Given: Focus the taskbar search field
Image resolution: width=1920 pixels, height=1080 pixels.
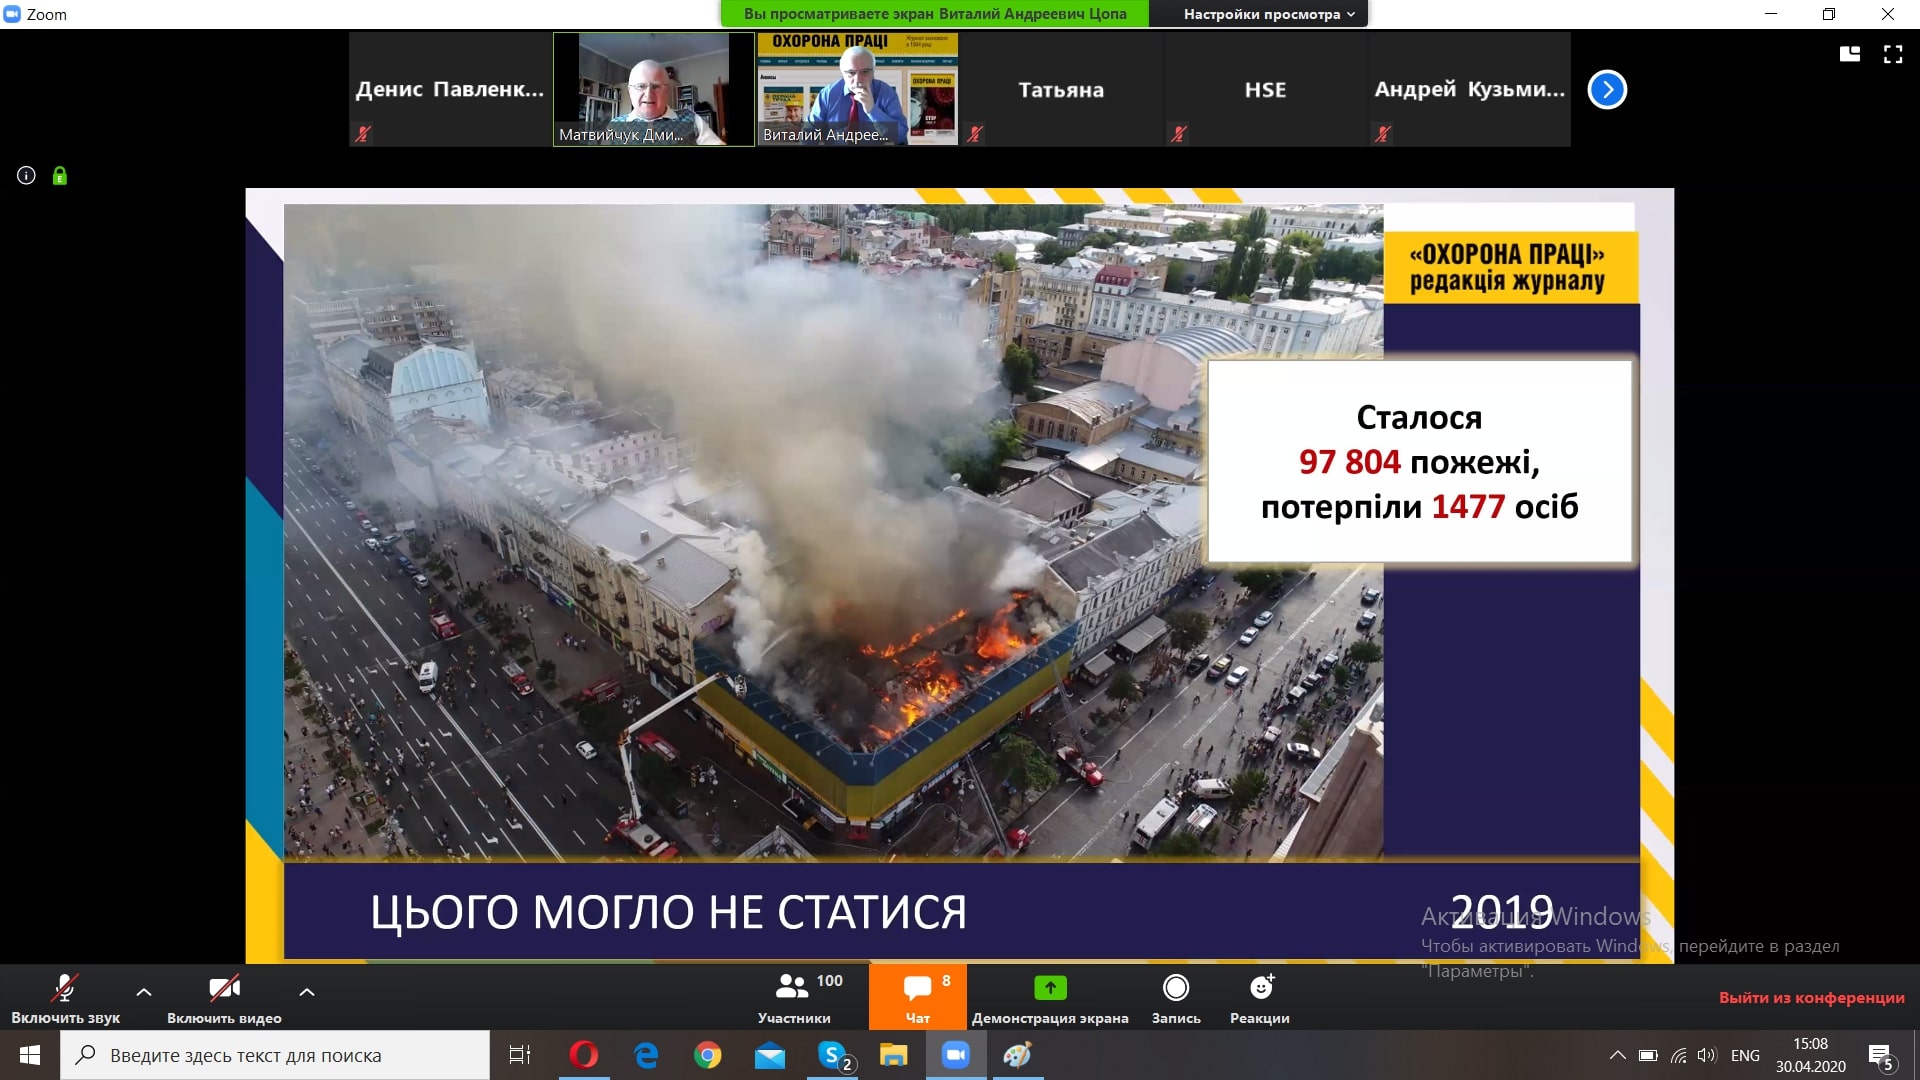Looking at the screenshot, I should 275,1055.
